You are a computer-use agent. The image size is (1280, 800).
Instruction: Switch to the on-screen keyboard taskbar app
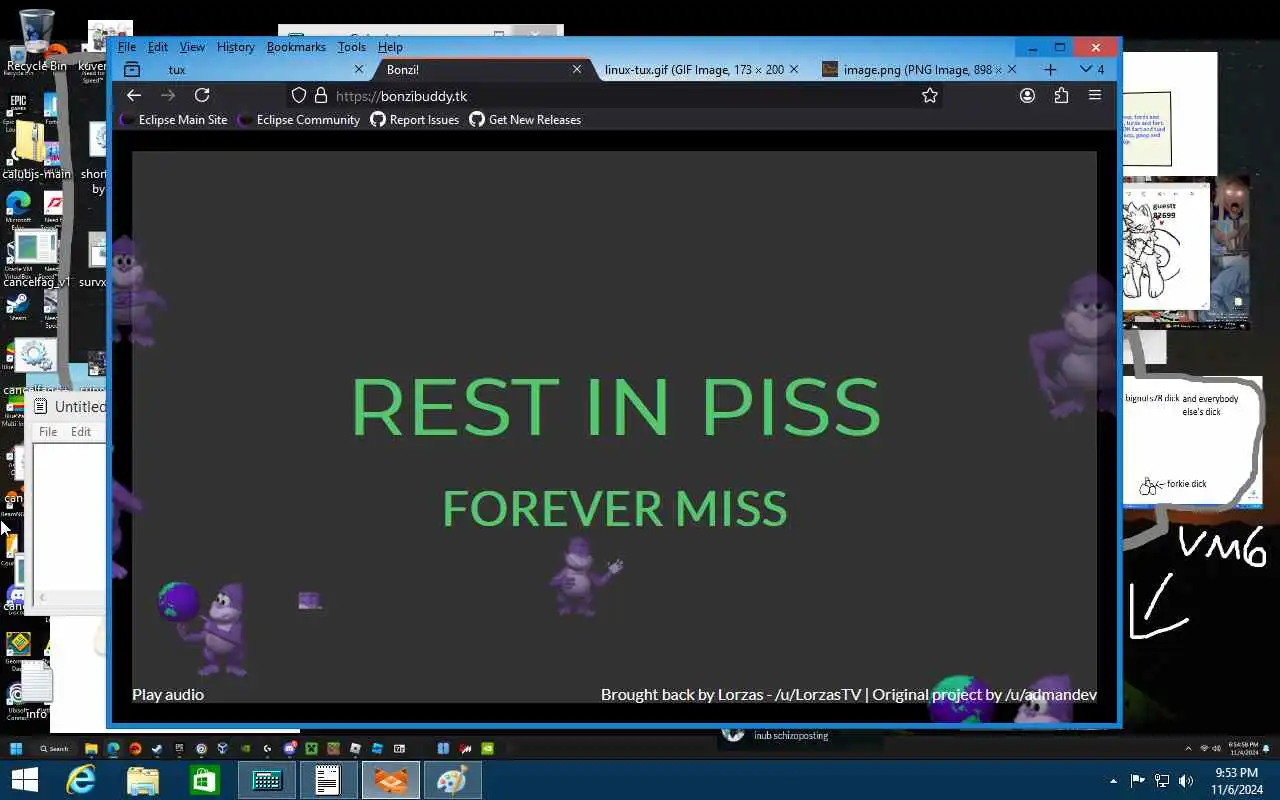266,780
